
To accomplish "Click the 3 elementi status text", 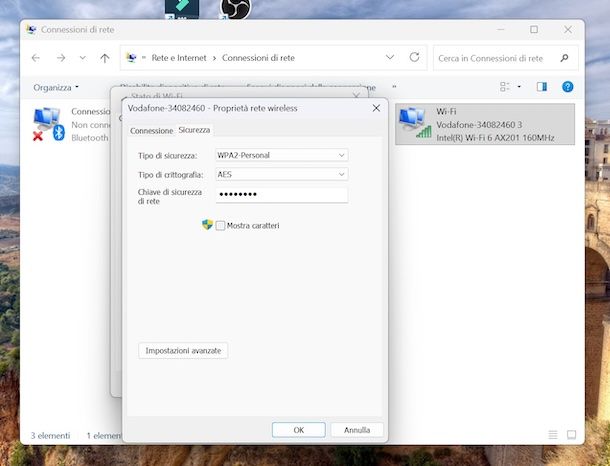I will tap(51, 436).
